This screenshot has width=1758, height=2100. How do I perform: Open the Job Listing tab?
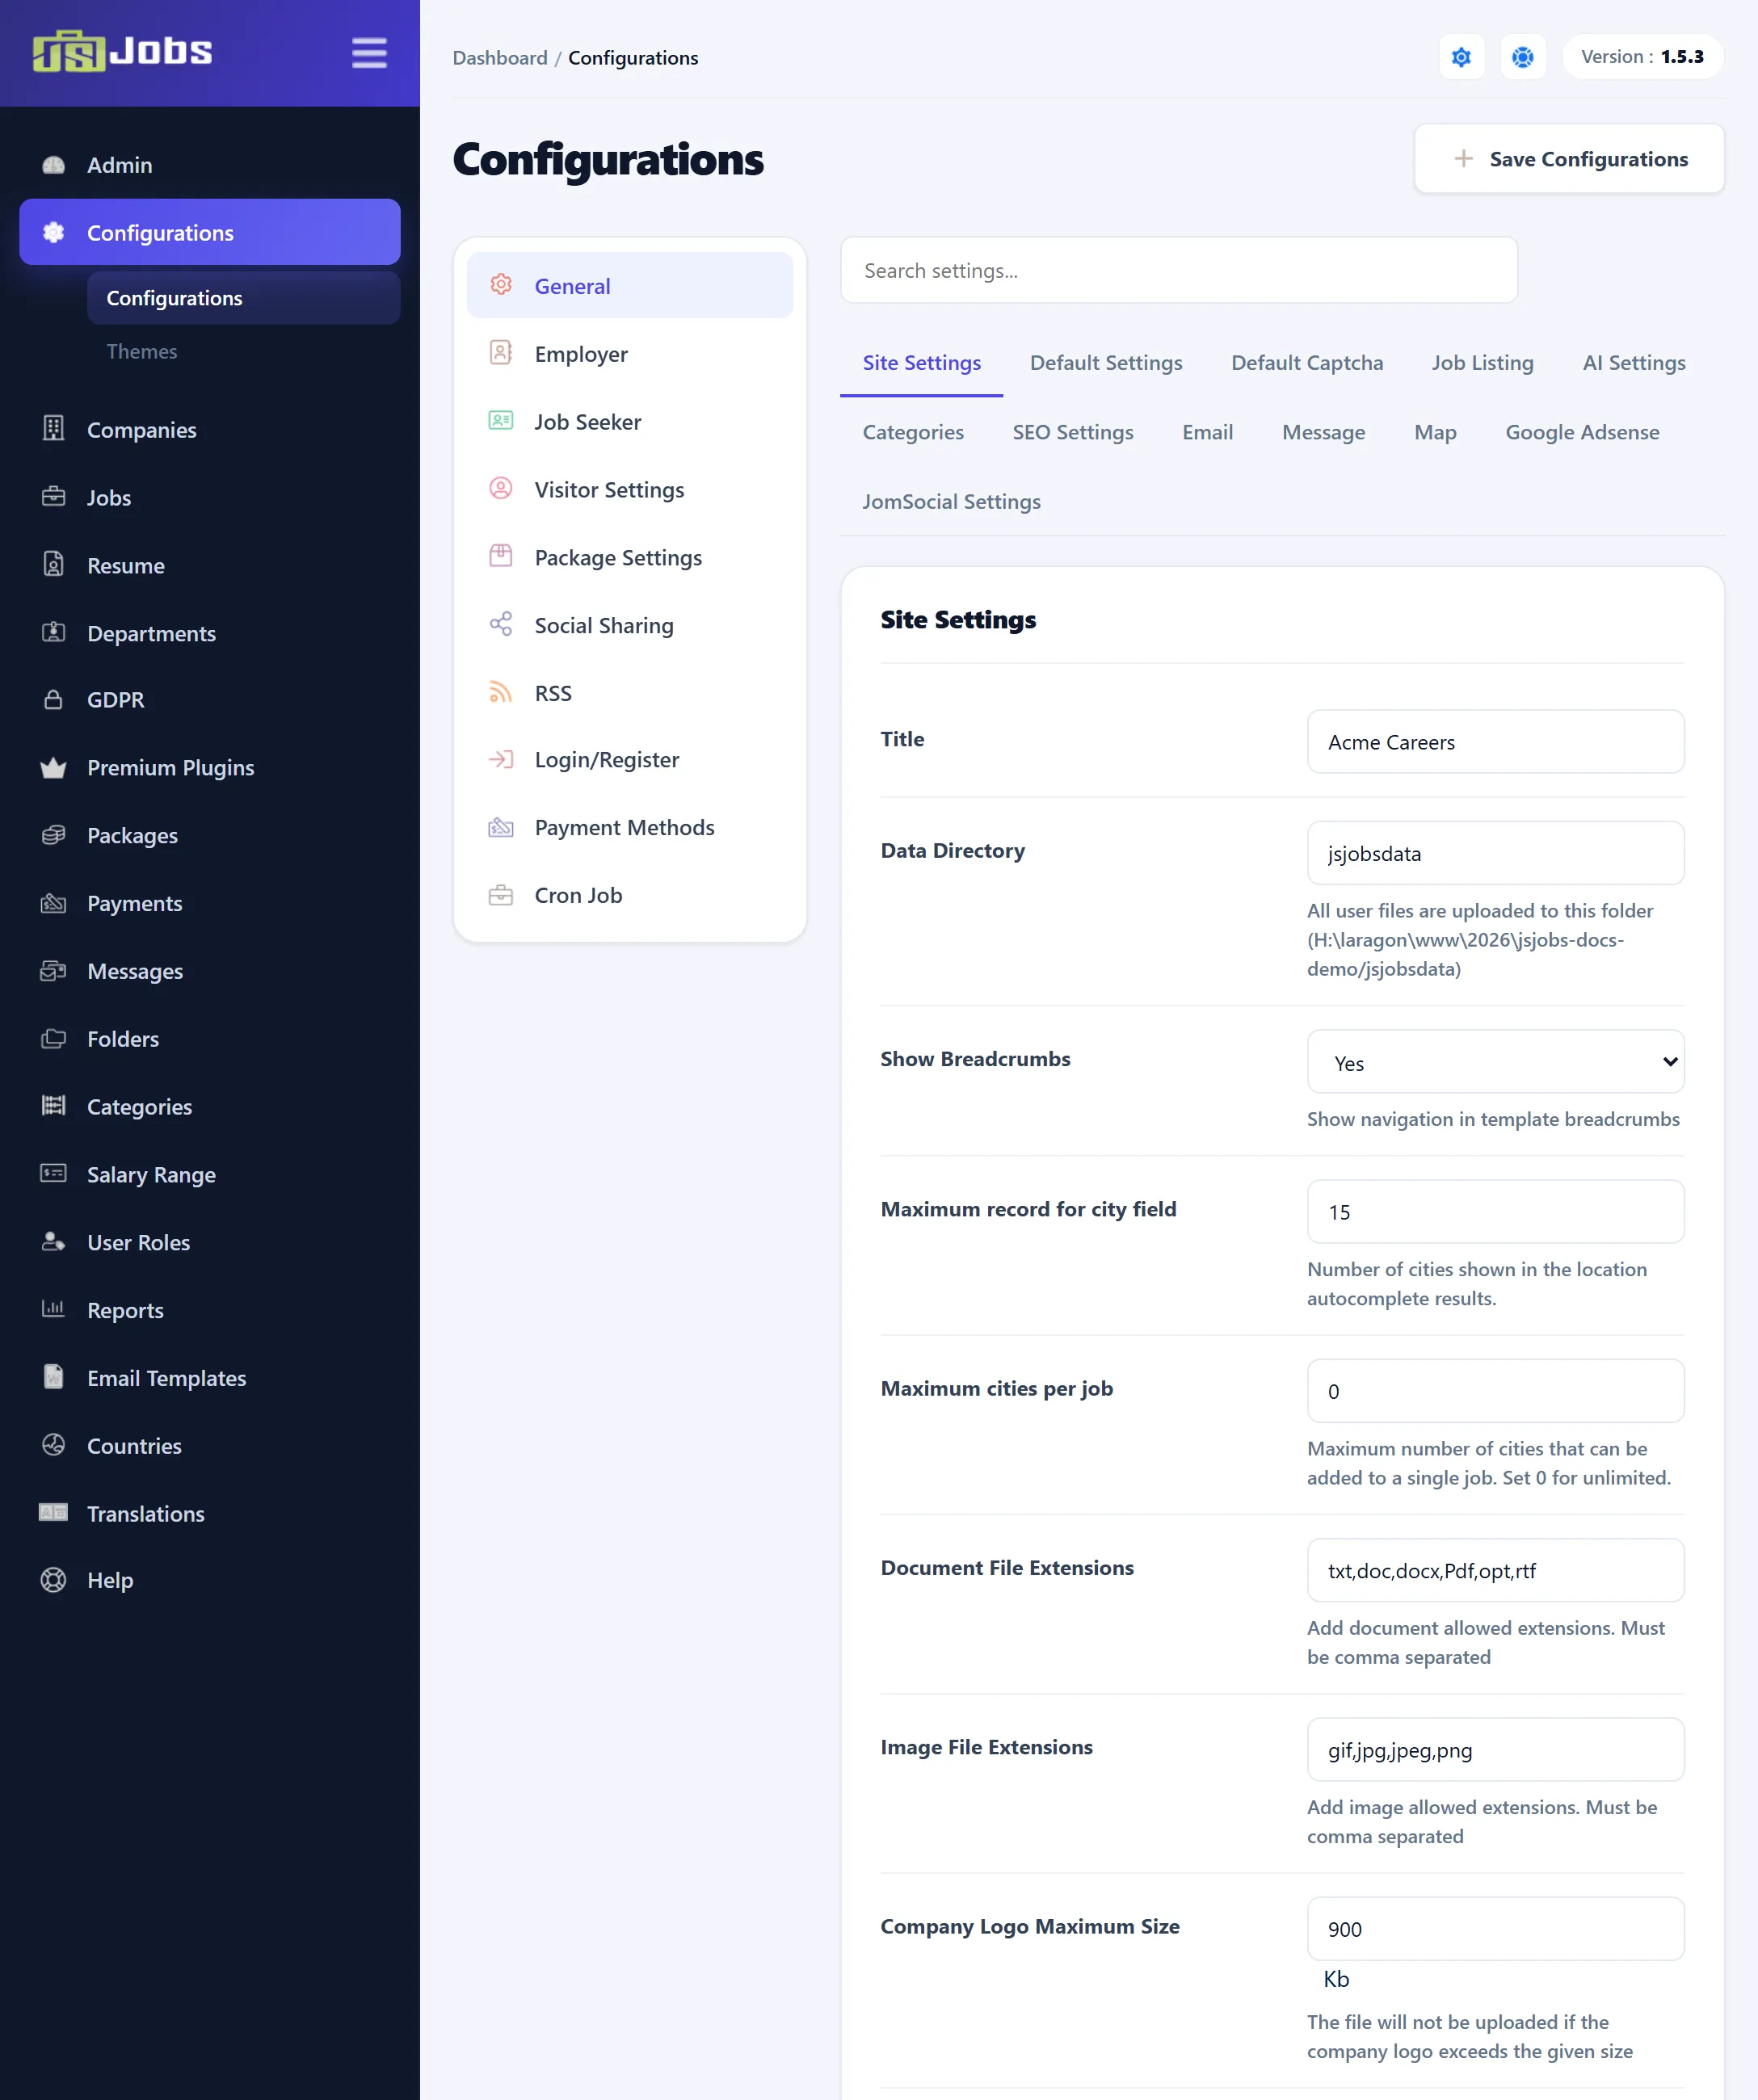[x=1482, y=363]
